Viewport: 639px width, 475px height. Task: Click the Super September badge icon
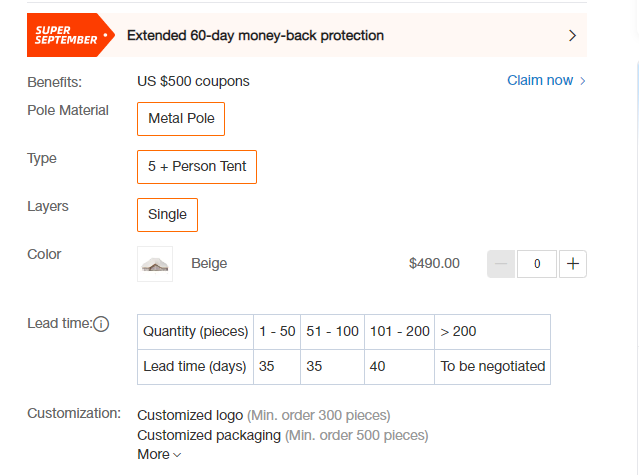tap(71, 35)
